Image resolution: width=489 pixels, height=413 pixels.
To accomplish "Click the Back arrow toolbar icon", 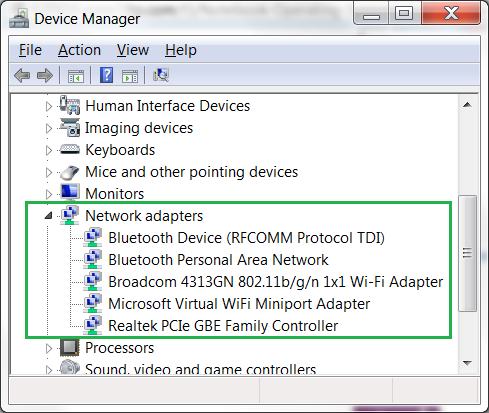I will 22,75.
